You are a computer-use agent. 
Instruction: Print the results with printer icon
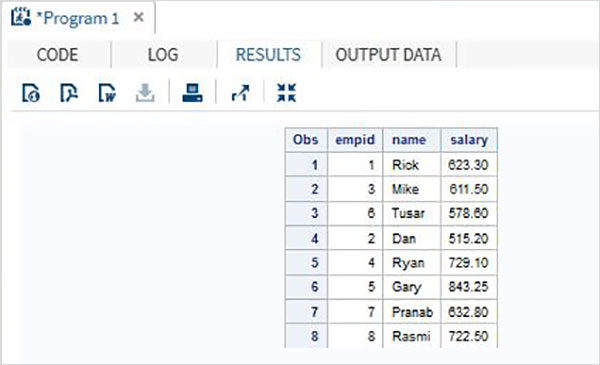coord(192,93)
